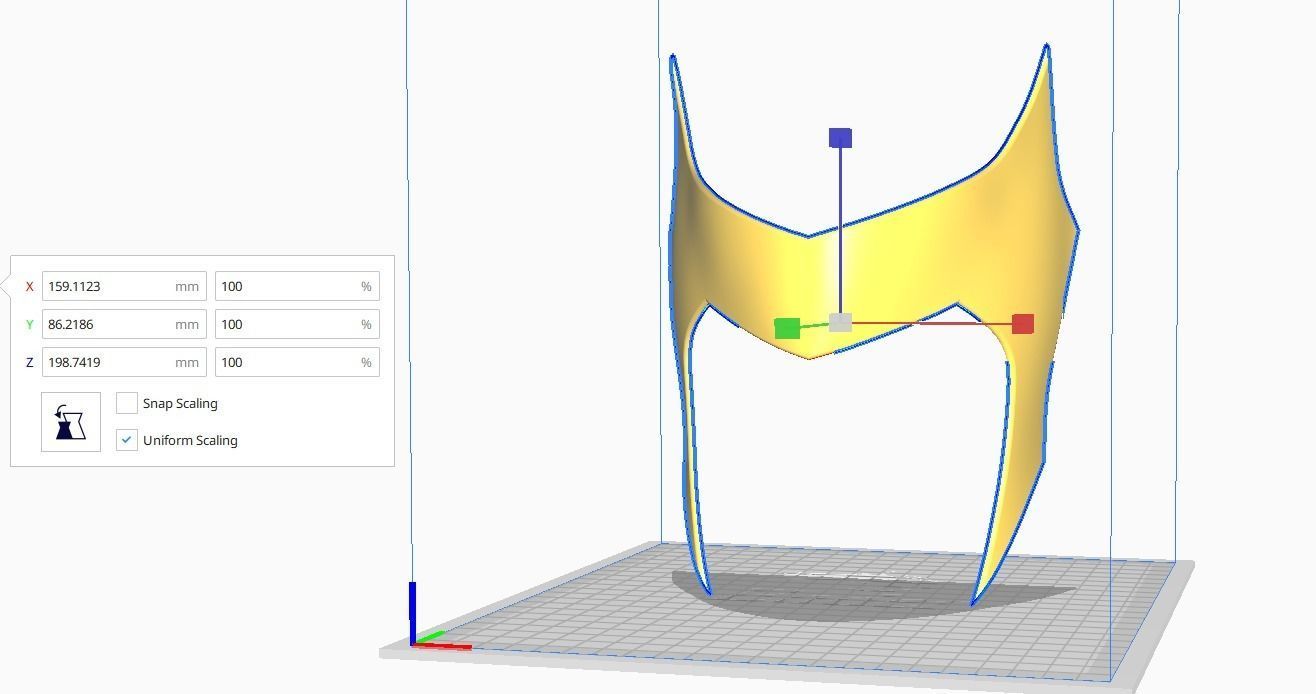Screen dimensions: 1316x694
Task: Click the grey center uniform scale handle
Action: (x=840, y=322)
